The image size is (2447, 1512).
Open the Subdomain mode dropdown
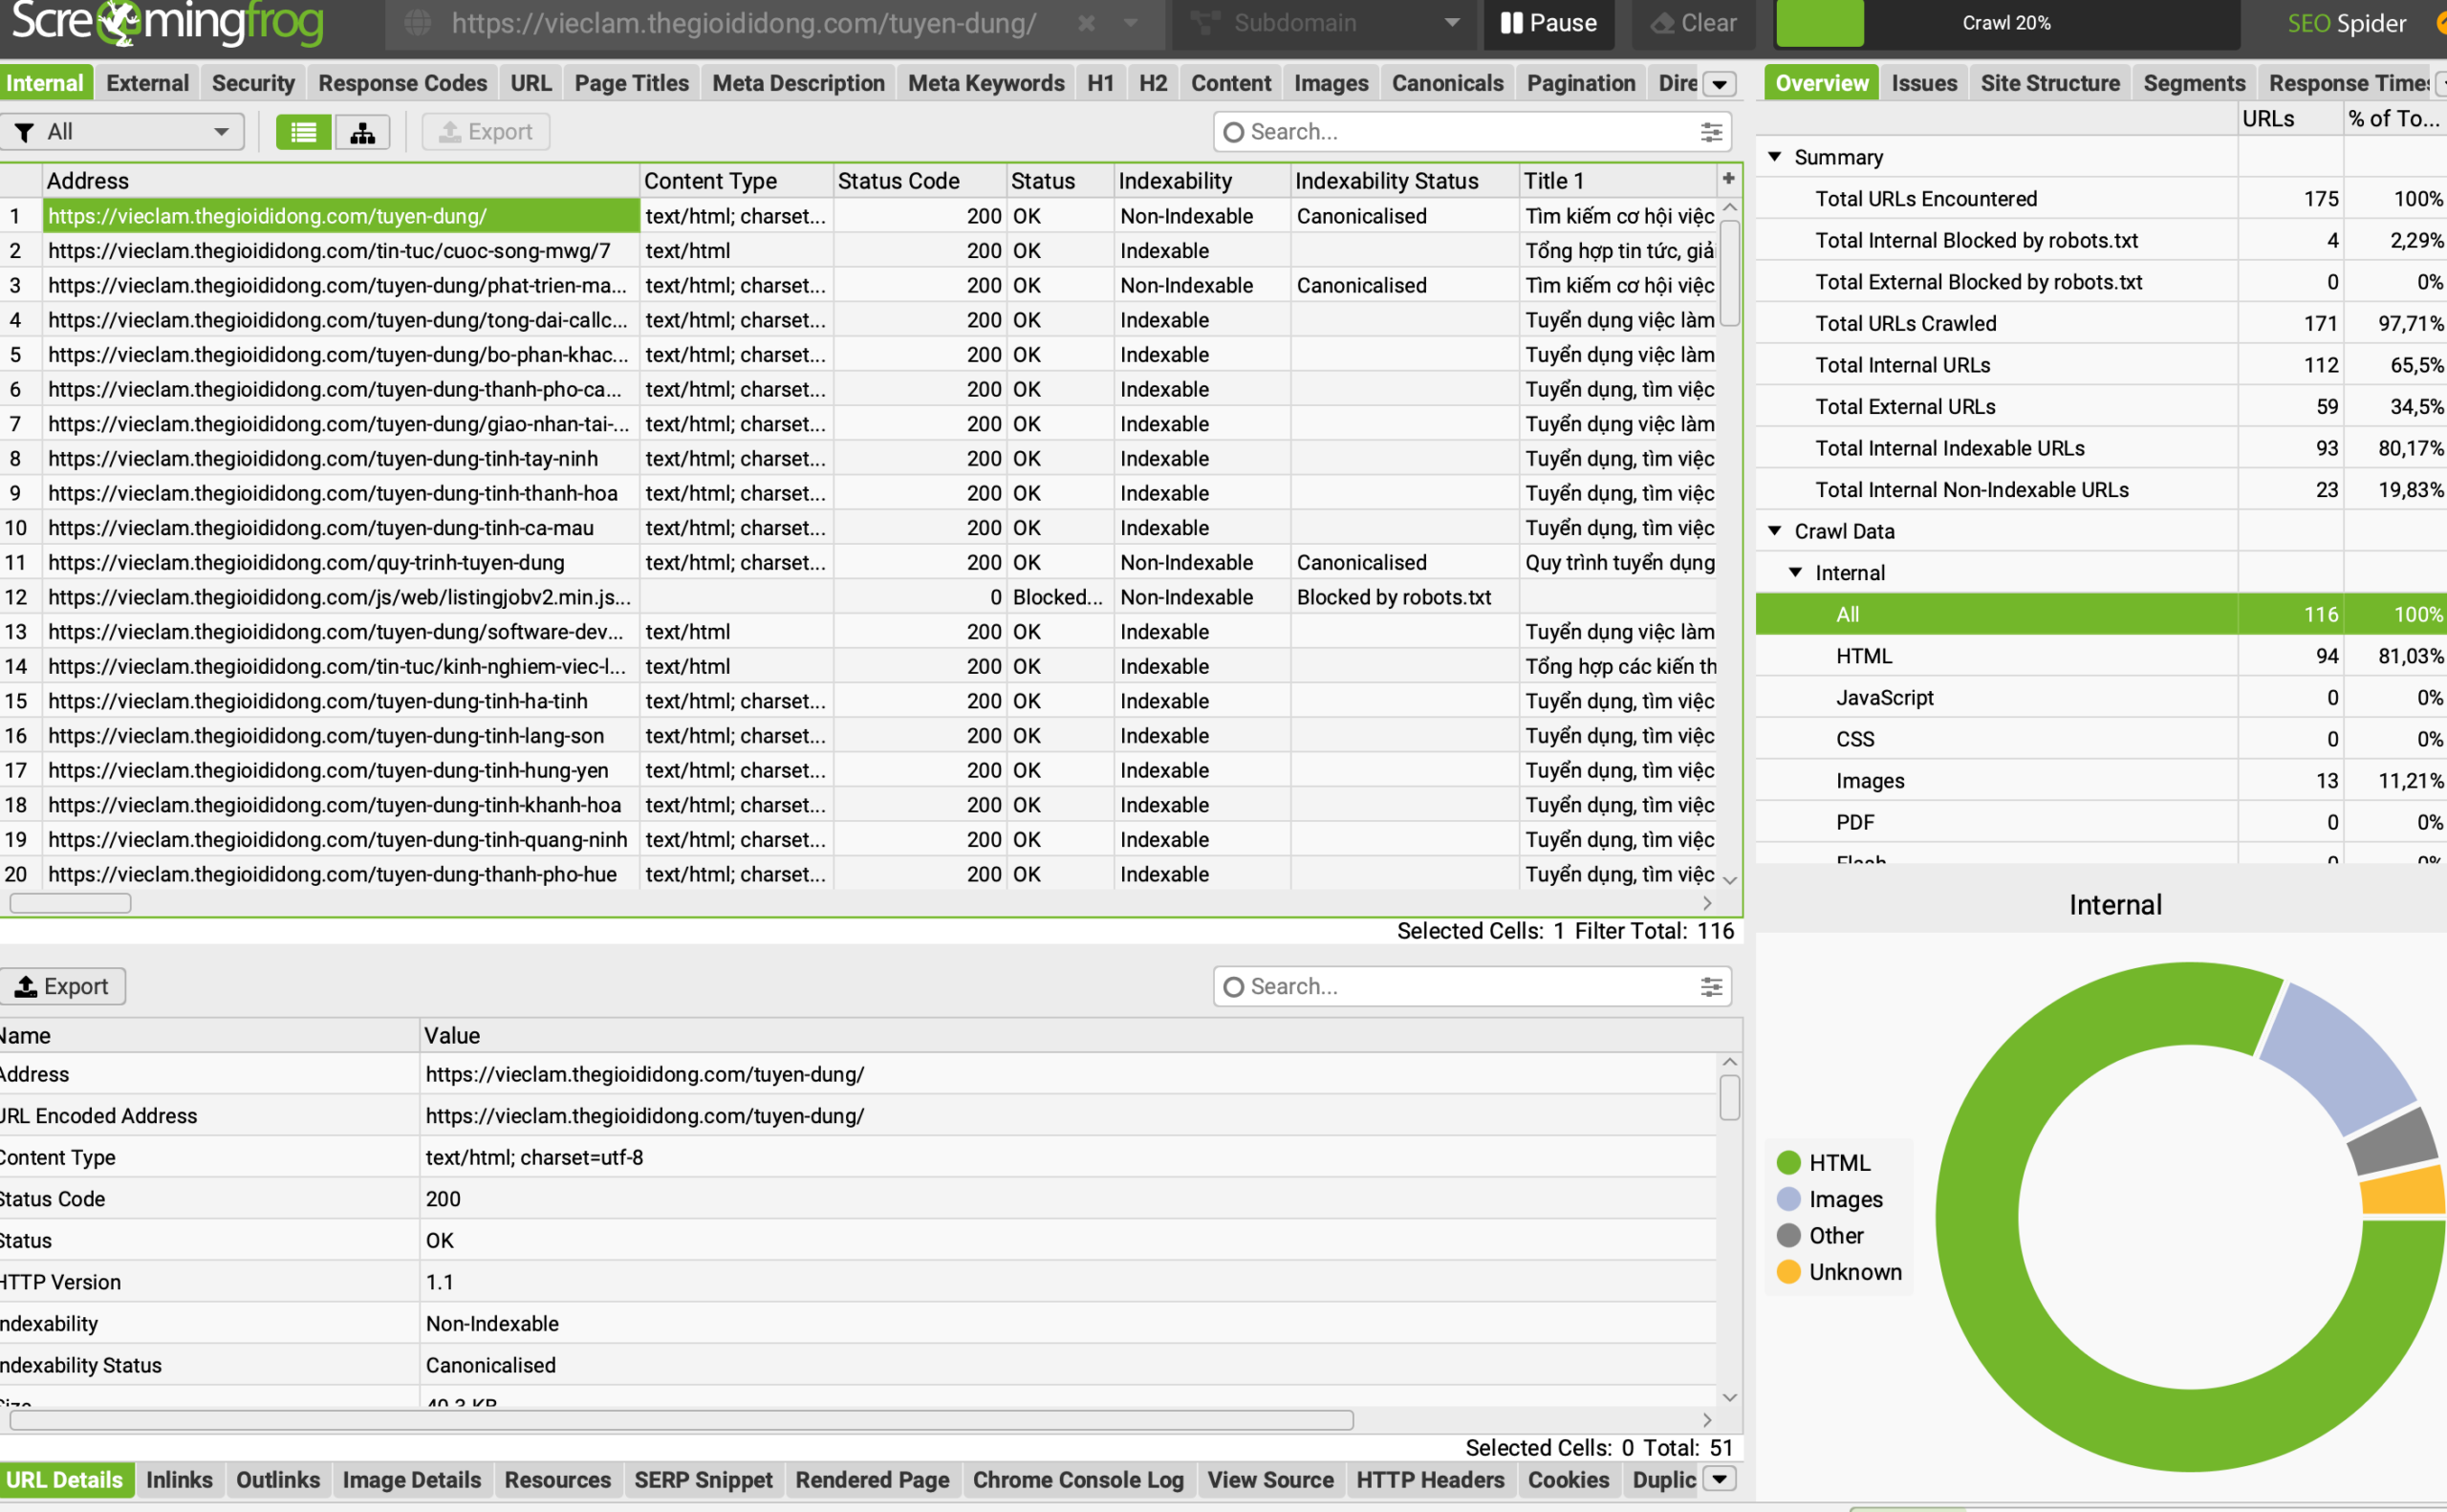point(1323,23)
